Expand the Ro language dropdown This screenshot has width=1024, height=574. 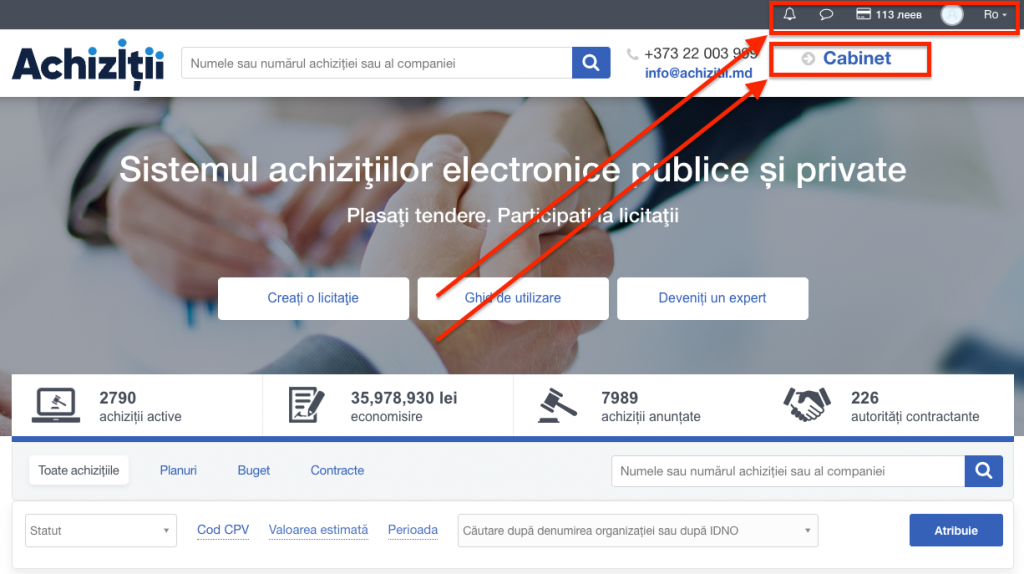pos(994,15)
